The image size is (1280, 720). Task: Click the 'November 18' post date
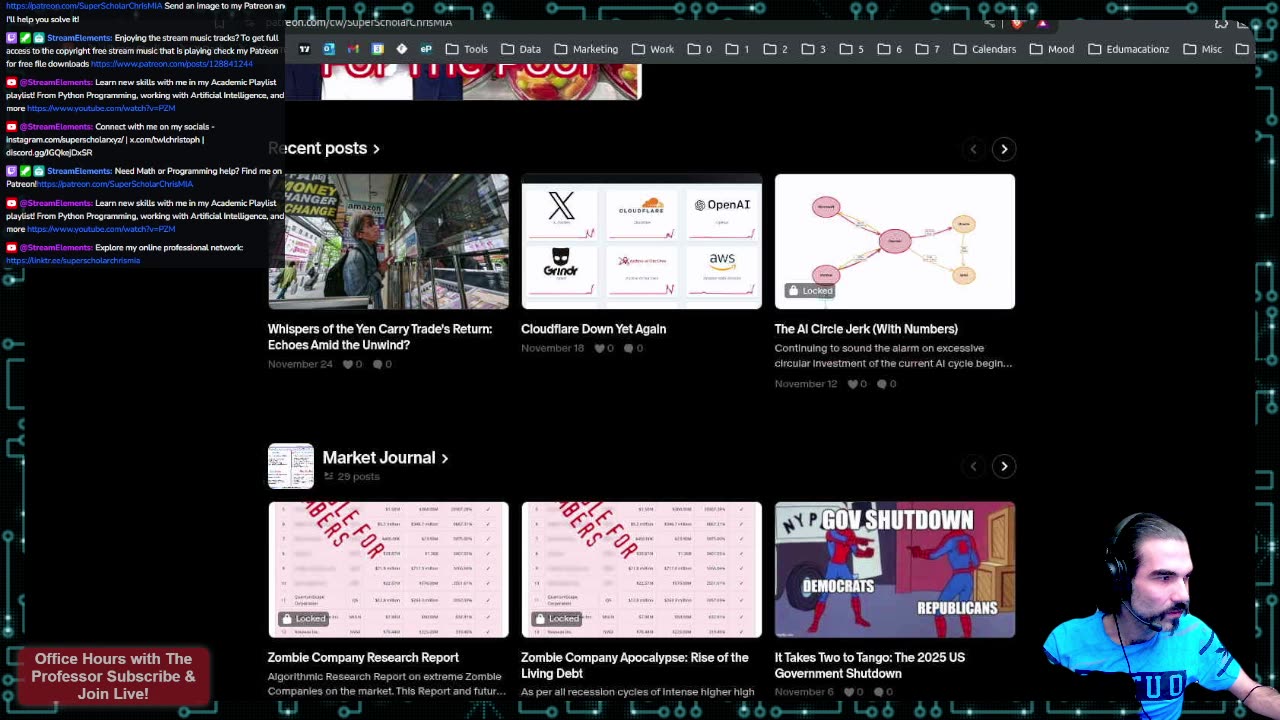(x=552, y=348)
